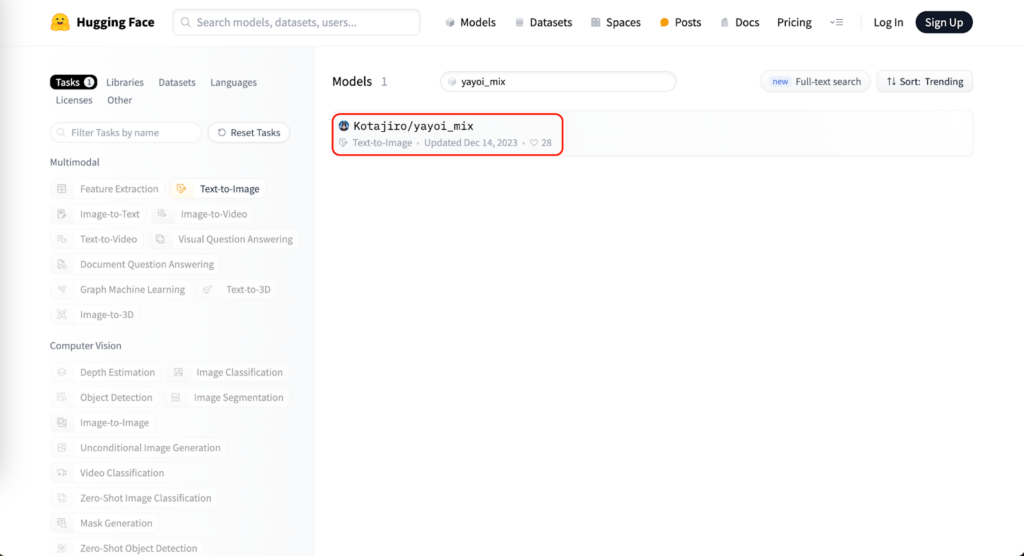
Task: Open Posts from the top navigation
Action: 680,22
